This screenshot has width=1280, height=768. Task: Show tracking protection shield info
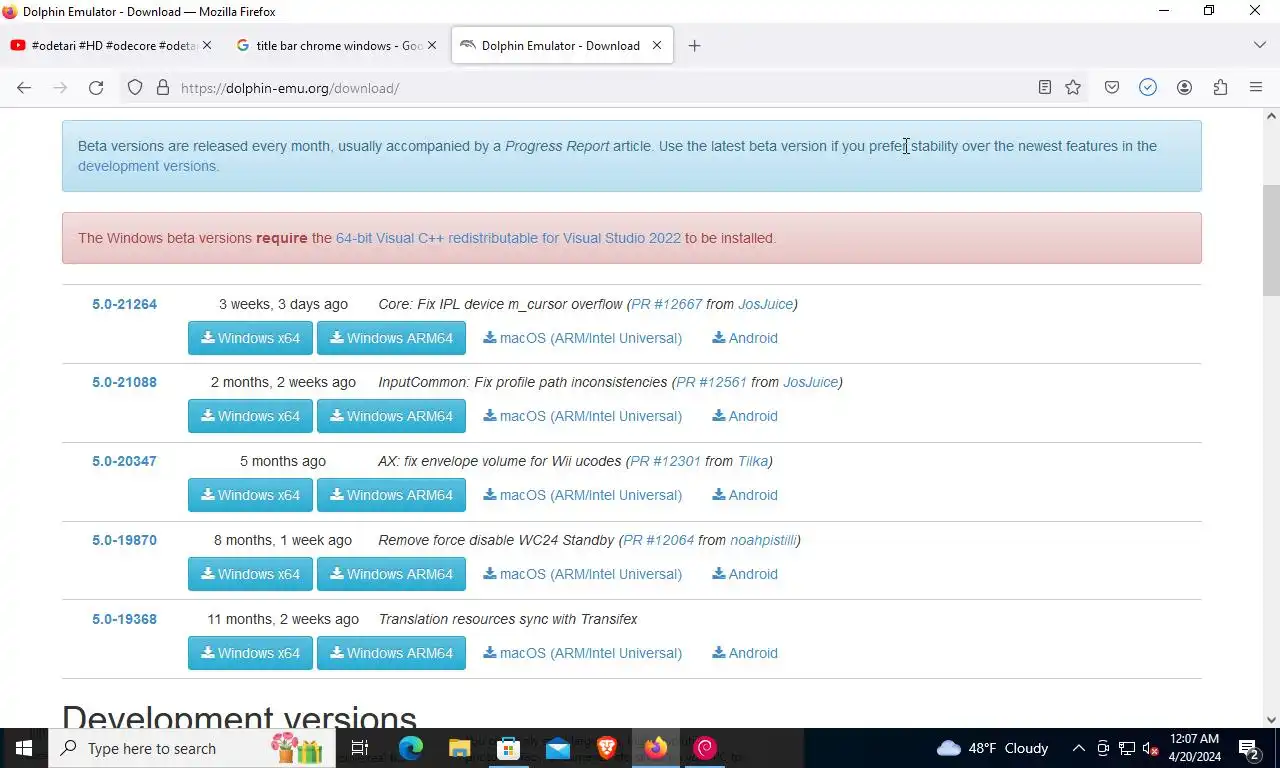tap(135, 88)
